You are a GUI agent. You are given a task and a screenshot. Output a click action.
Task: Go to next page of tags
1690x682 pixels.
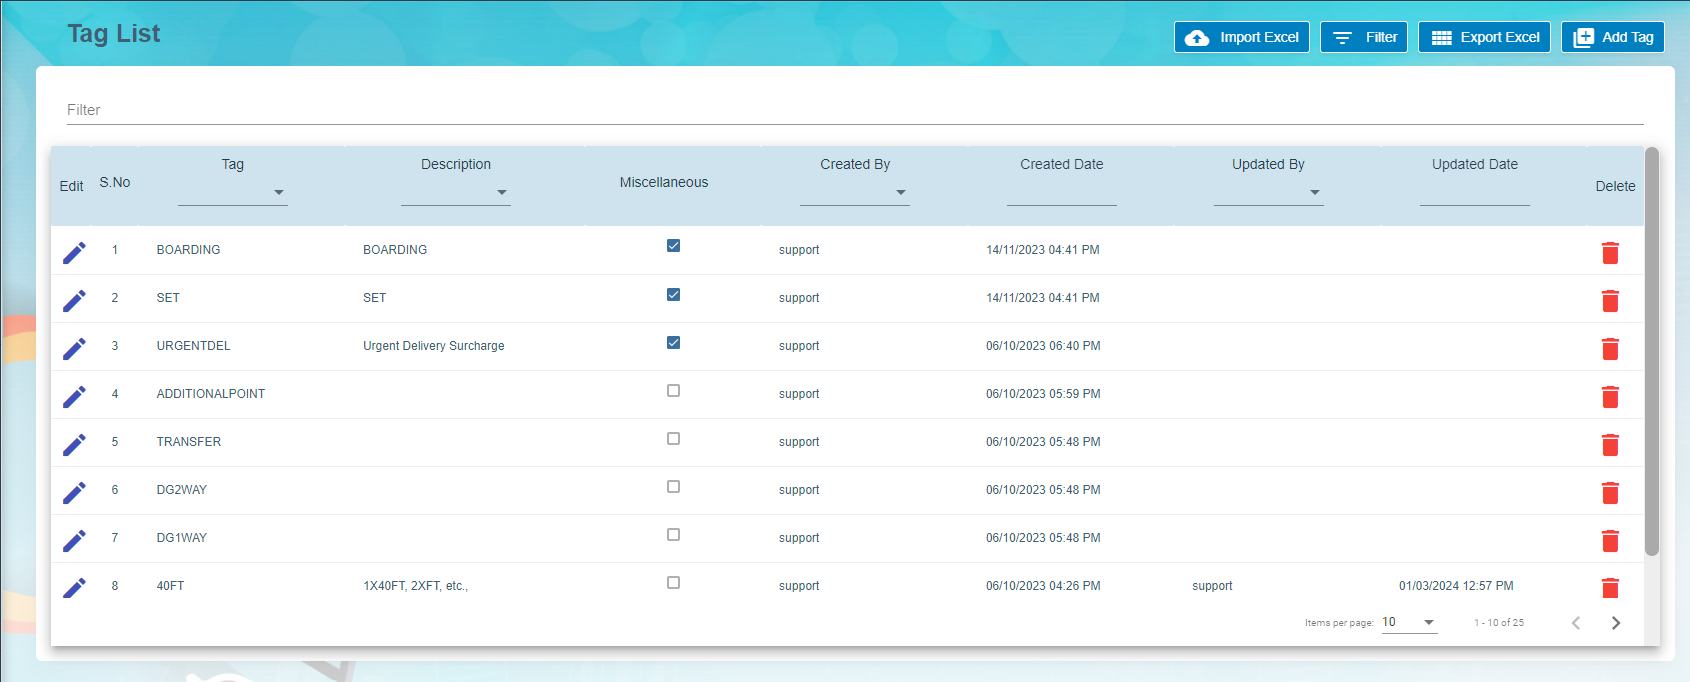point(1615,623)
